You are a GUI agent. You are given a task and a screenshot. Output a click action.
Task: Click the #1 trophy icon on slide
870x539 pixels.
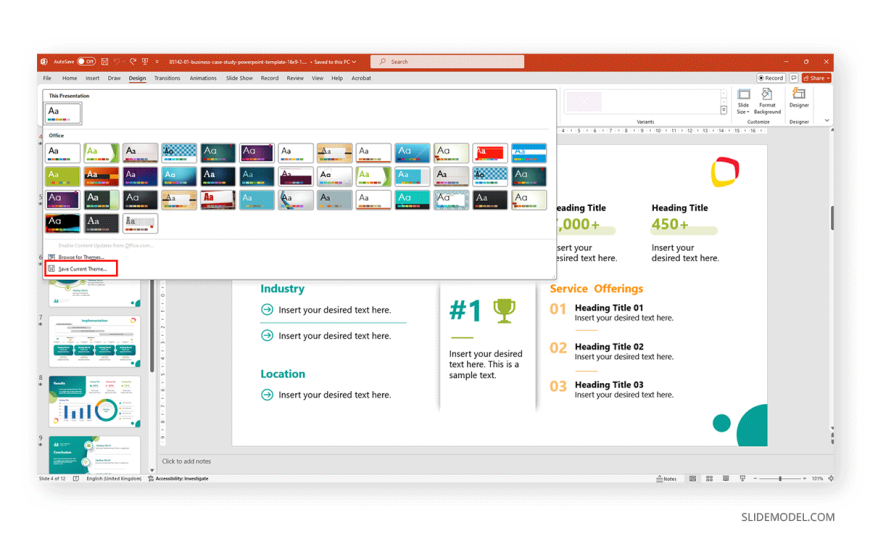click(504, 310)
